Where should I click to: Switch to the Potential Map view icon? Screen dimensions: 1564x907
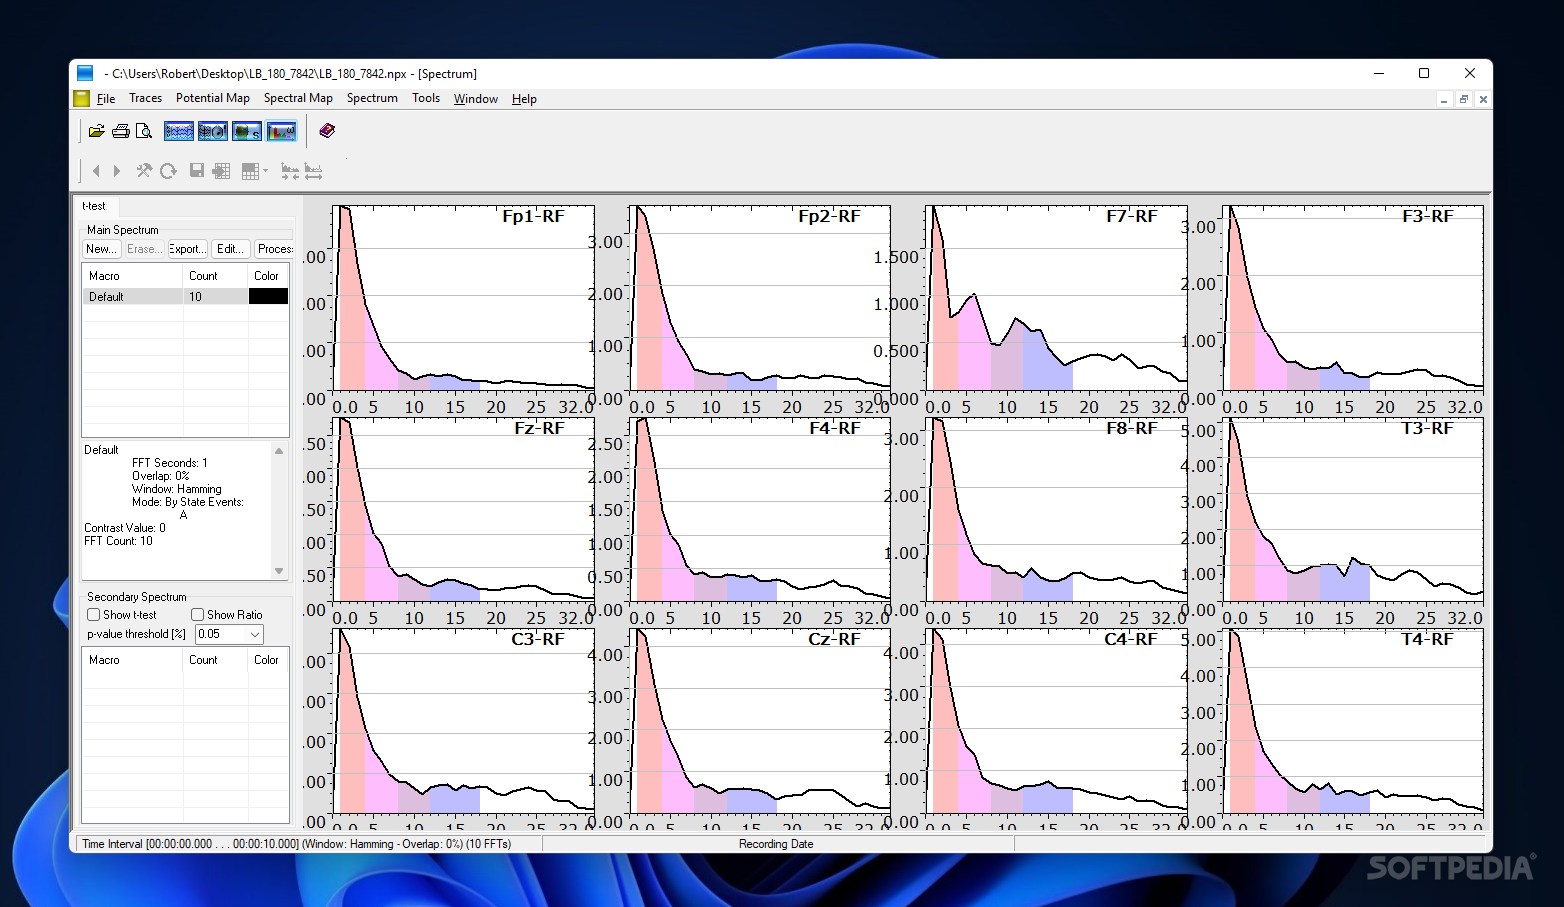click(213, 131)
